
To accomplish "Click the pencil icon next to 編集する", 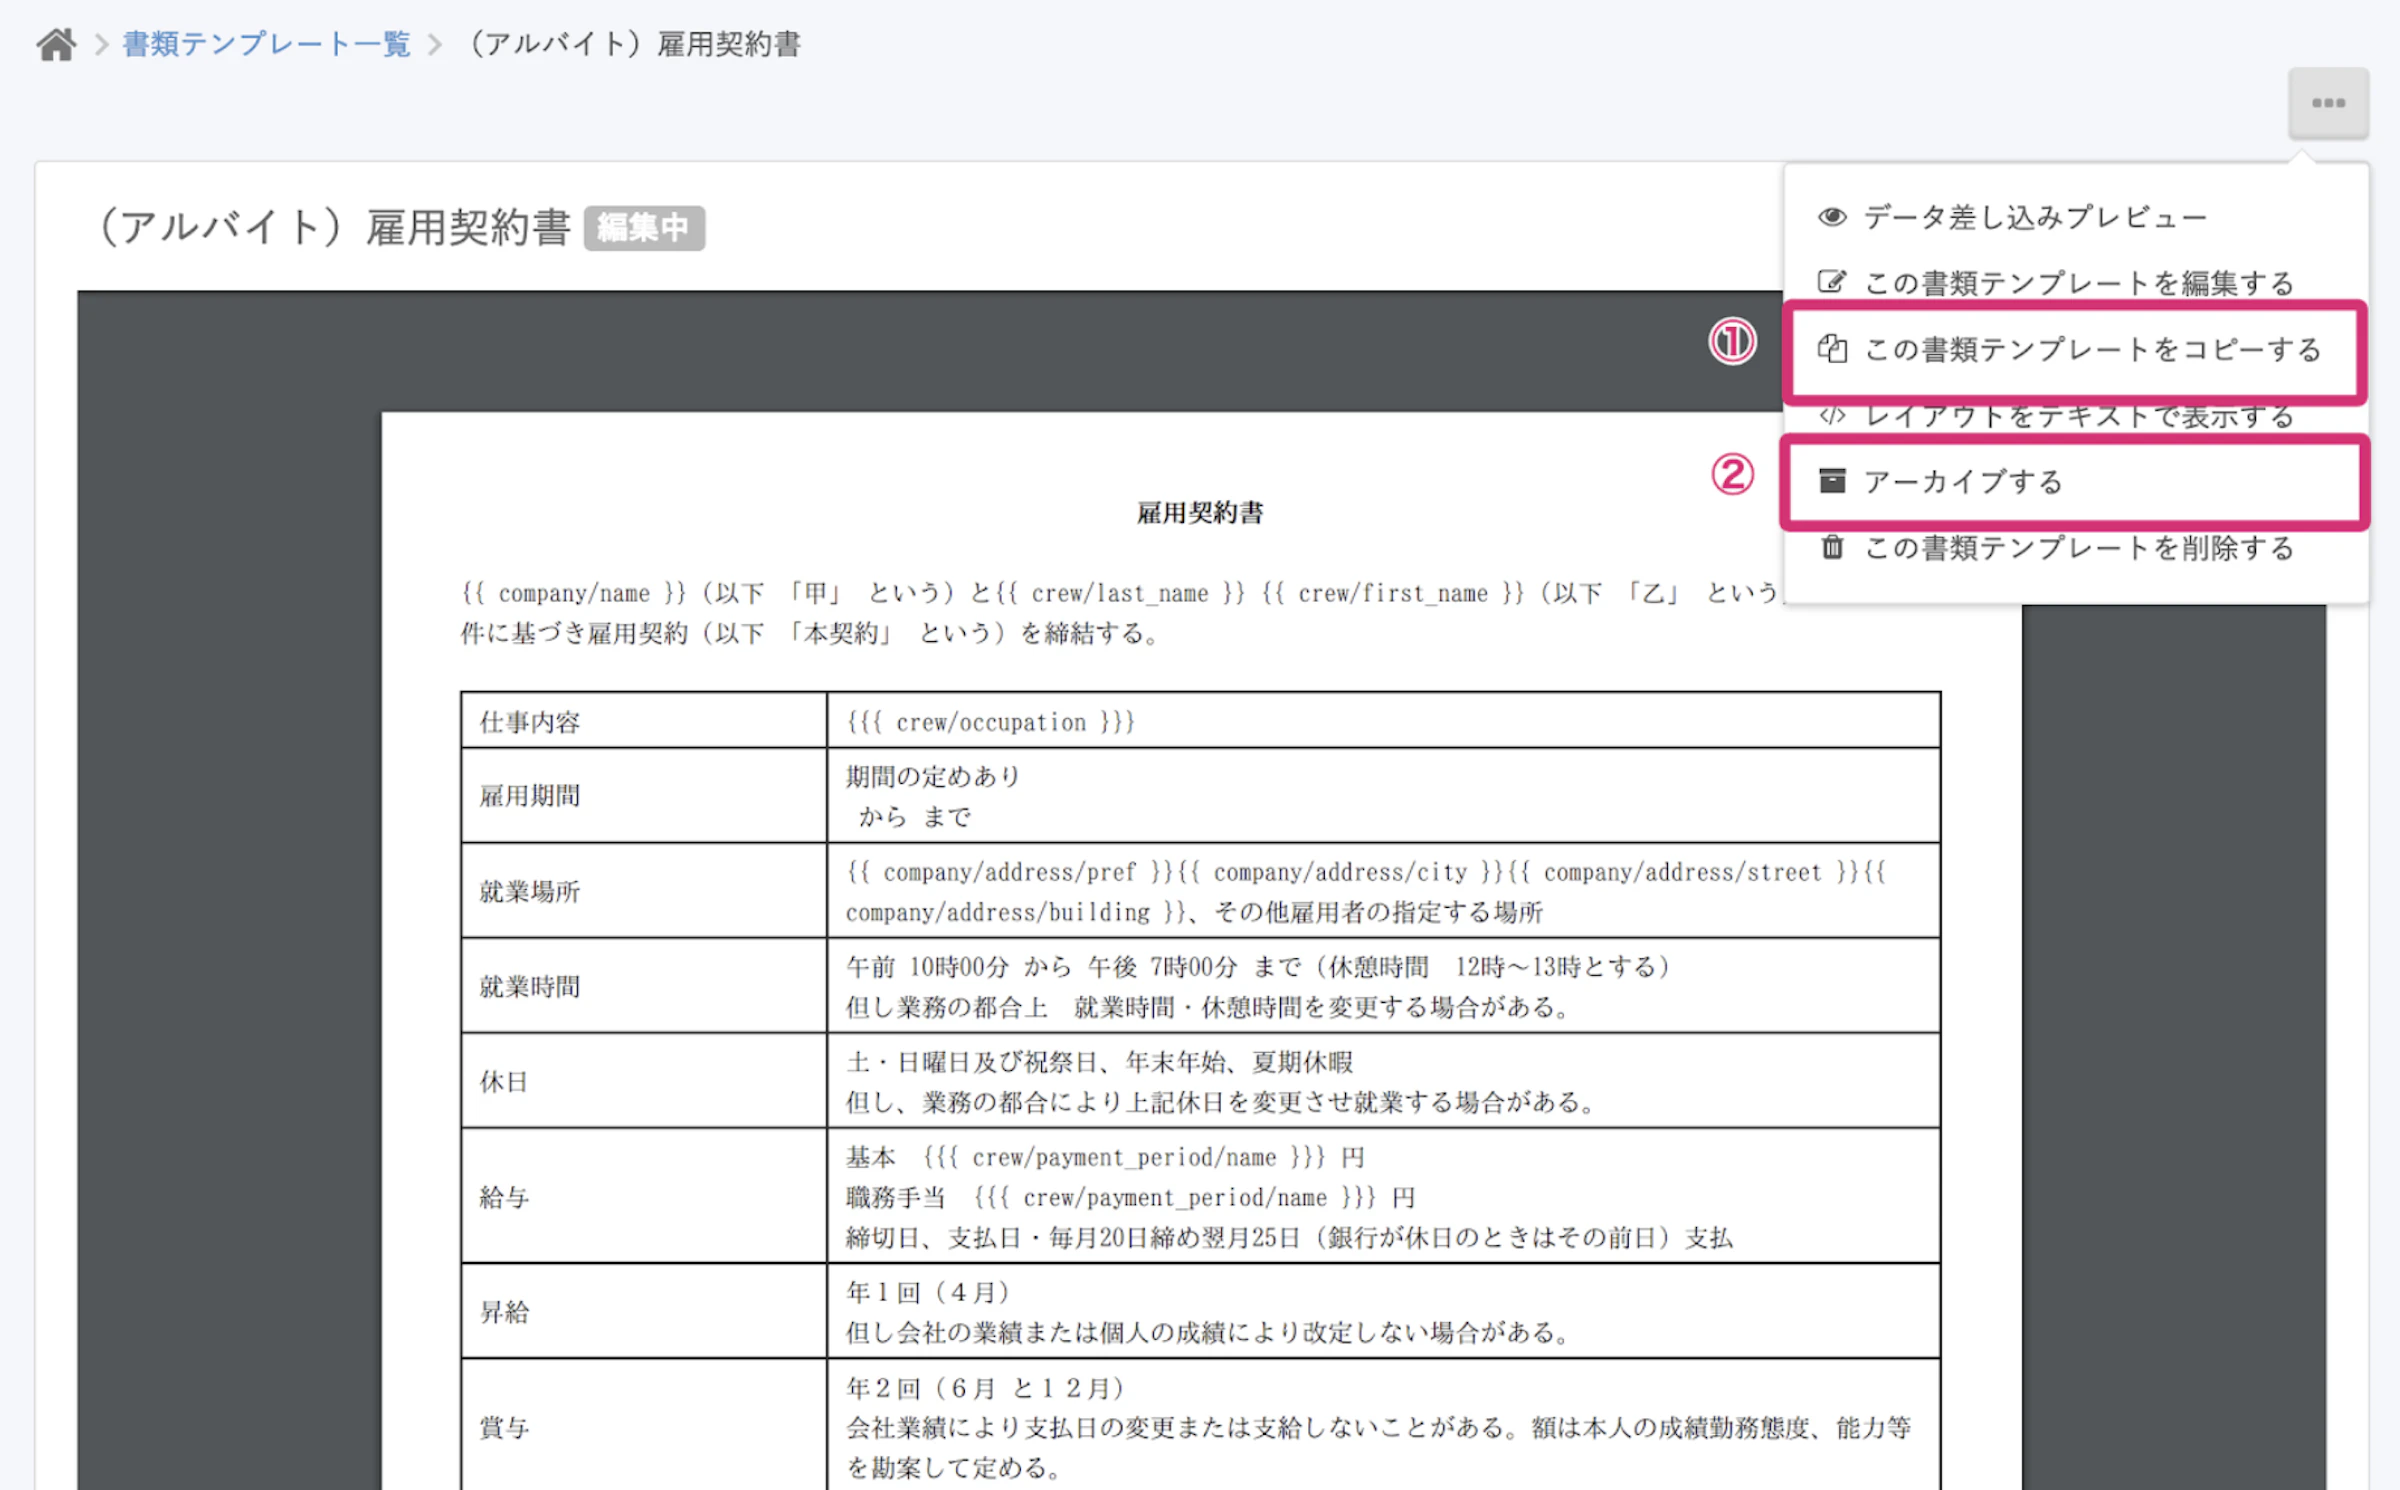I will 1831,282.
